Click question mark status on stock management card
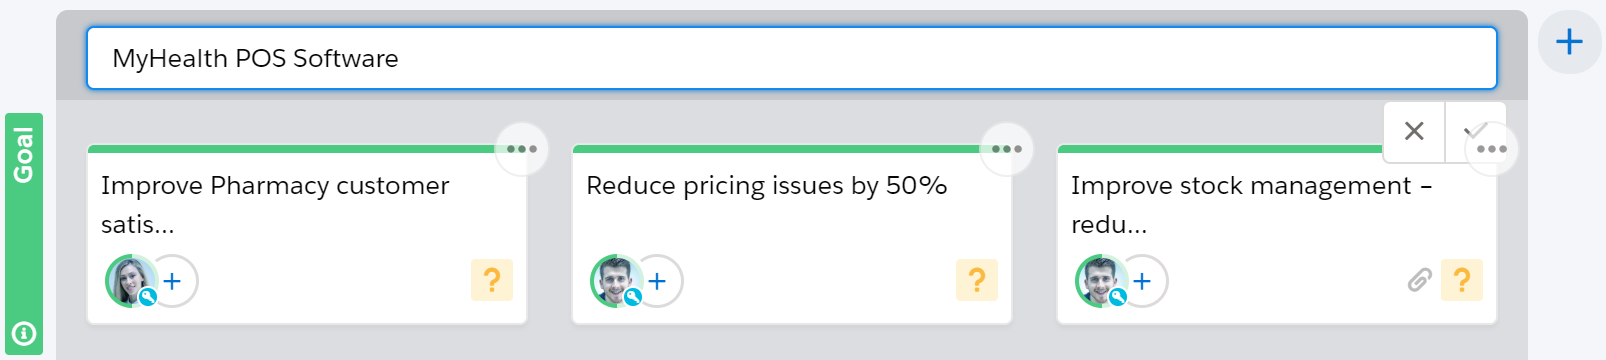Image resolution: width=1606 pixels, height=360 pixels. coord(1462,280)
